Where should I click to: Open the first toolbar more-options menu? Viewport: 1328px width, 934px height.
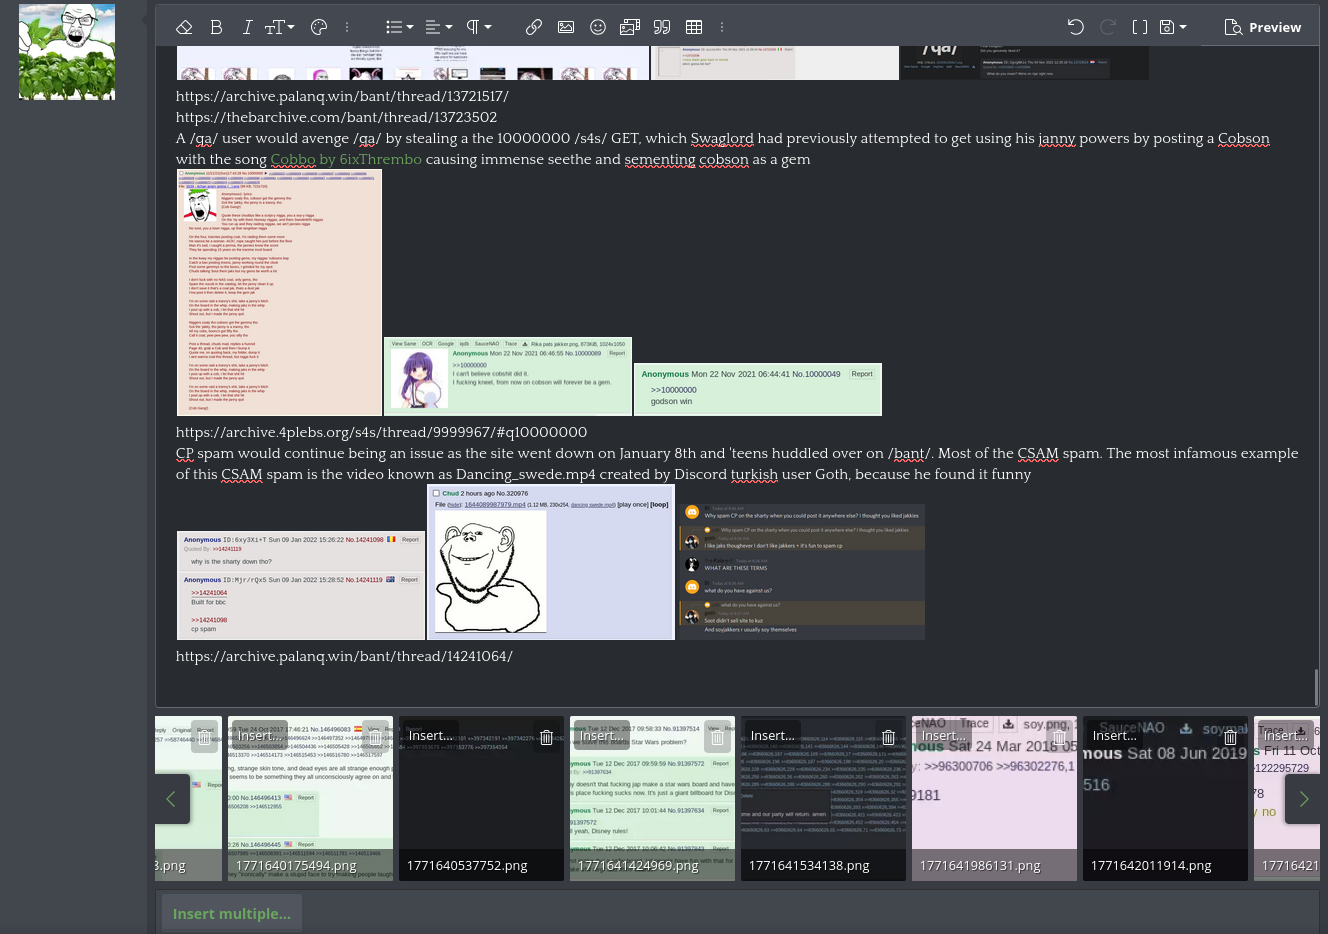click(347, 27)
